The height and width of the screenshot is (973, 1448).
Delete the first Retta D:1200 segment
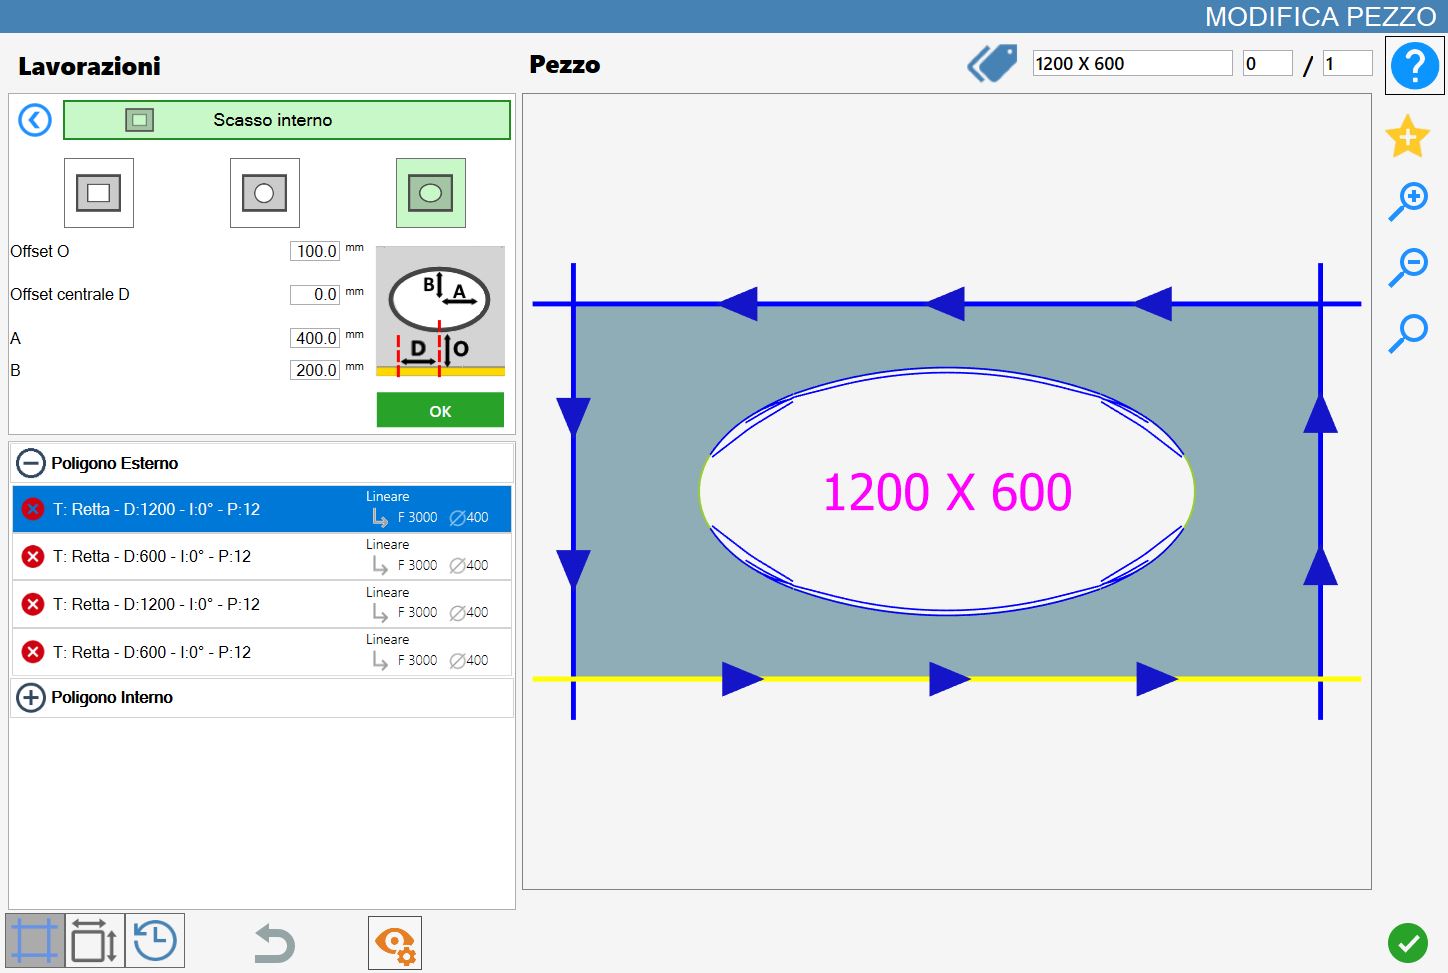[x=33, y=509]
